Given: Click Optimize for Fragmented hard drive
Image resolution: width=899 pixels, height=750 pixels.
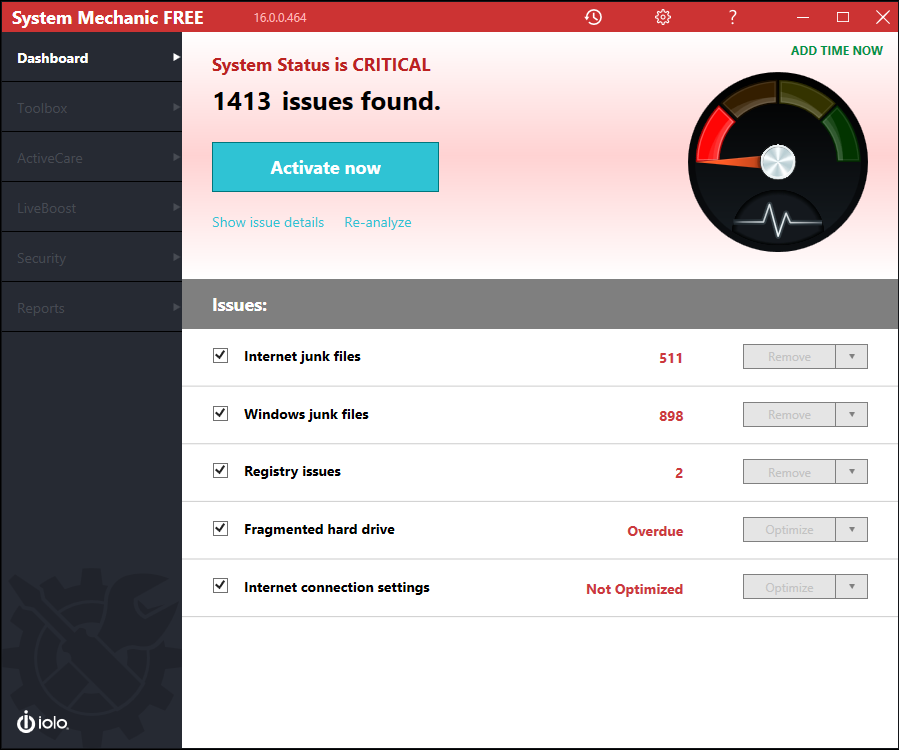Looking at the screenshot, I should (789, 529).
